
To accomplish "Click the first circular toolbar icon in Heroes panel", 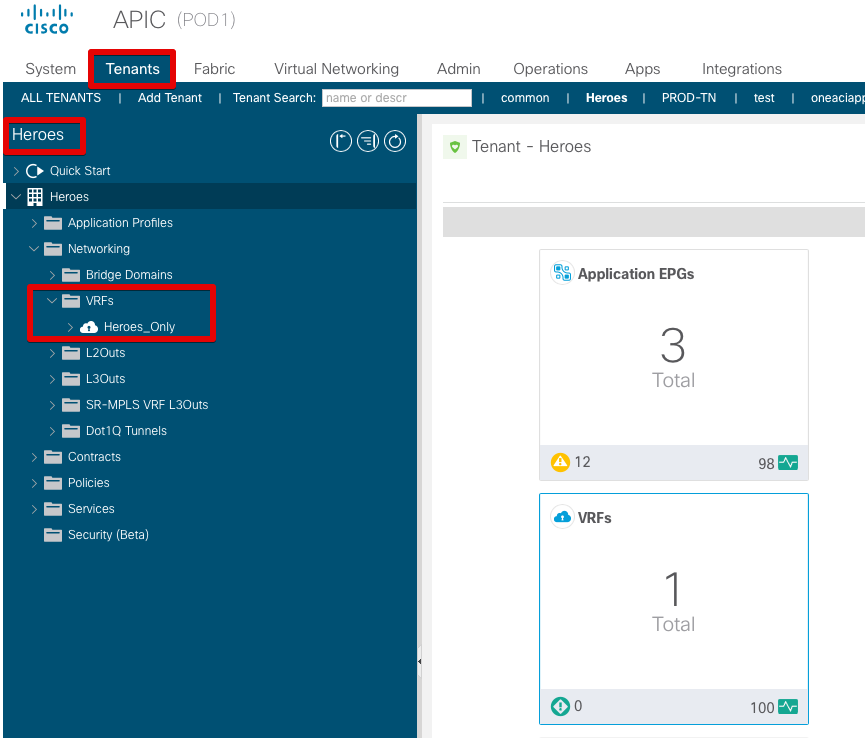I will pos(340,141).
